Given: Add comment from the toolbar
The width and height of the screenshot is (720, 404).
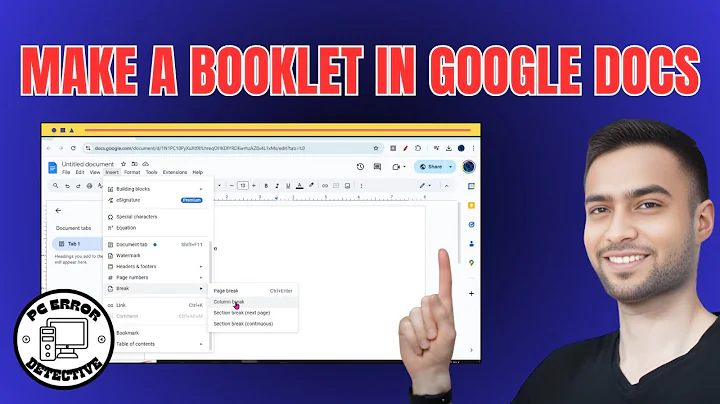Looking at the screenshot, I should pos(336,185).
